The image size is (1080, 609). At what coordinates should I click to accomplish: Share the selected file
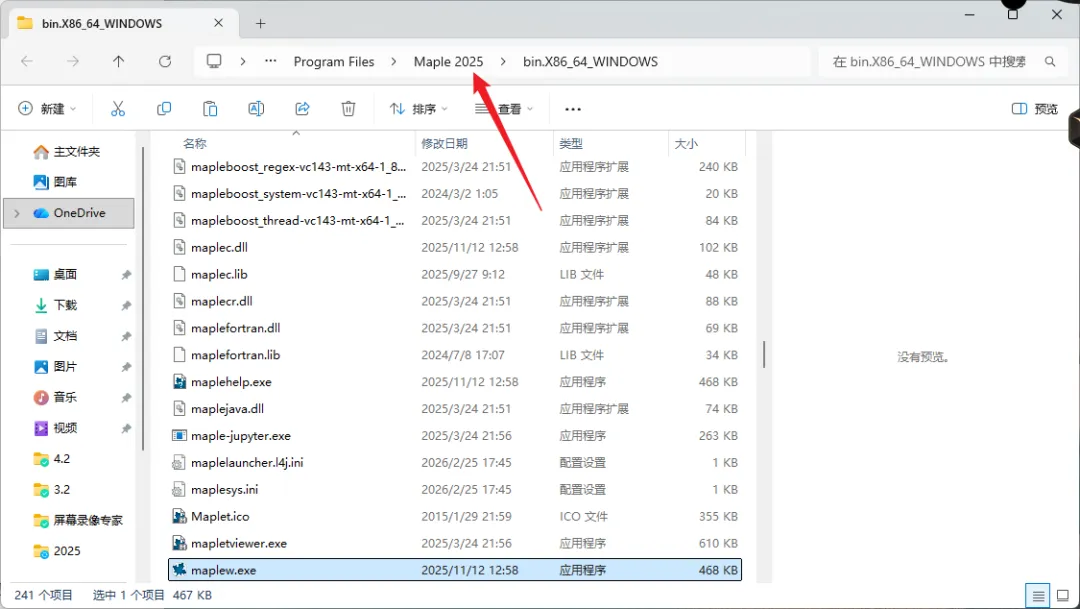point(302,109)
